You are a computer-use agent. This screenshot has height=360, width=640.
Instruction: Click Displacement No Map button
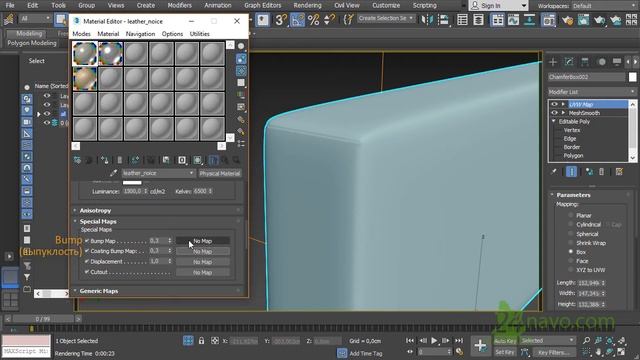202,262
